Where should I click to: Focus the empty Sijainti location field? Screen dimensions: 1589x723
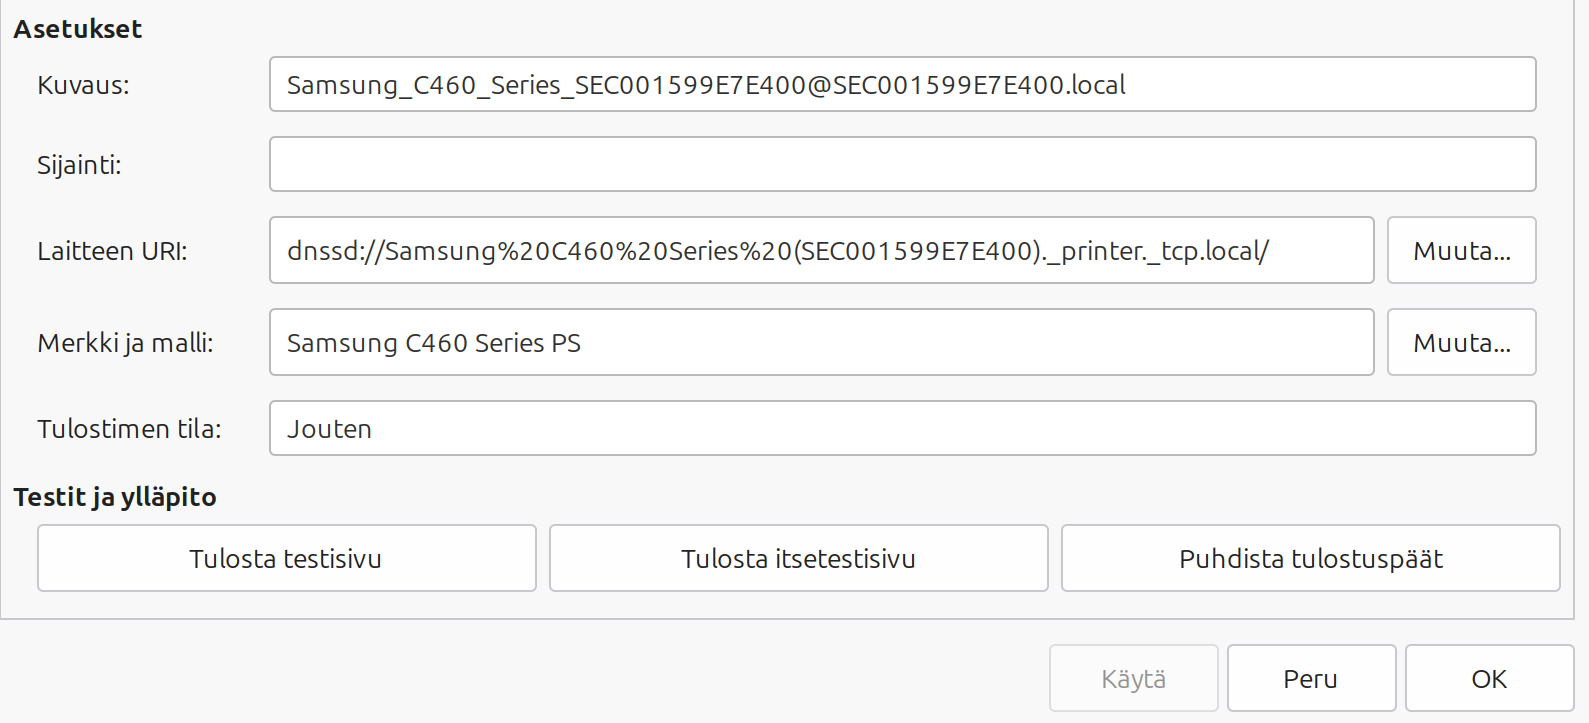tap(902, 164)
